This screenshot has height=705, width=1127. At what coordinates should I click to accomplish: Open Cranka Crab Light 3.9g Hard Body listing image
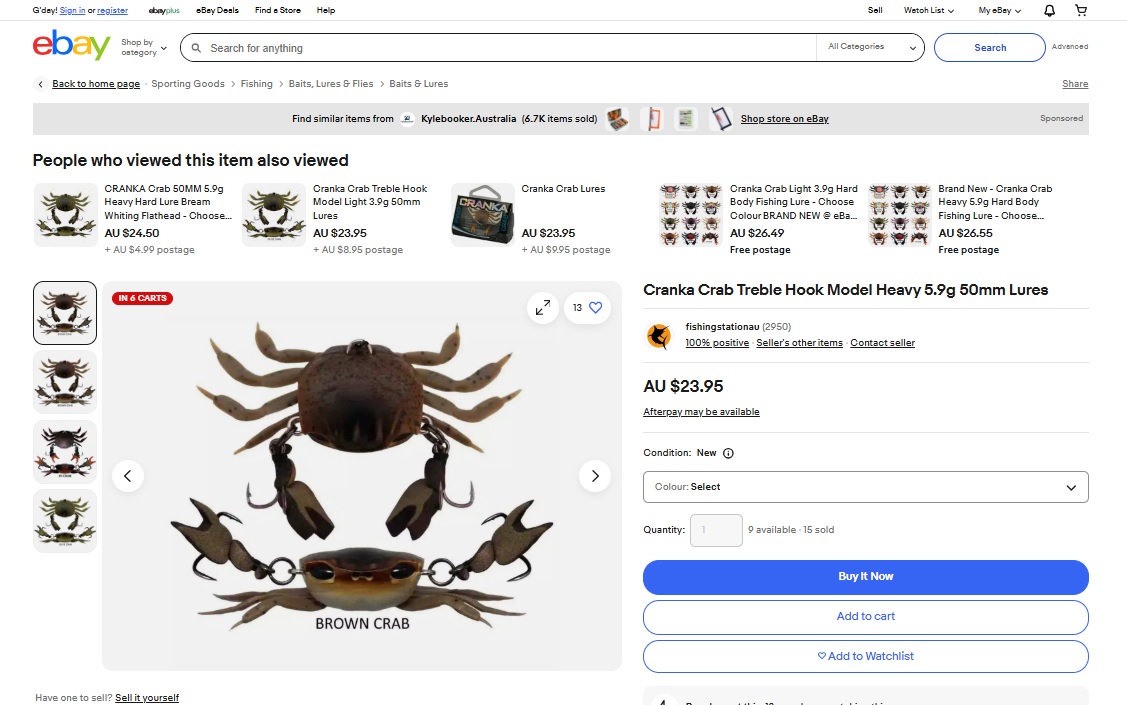click(691, 215)
